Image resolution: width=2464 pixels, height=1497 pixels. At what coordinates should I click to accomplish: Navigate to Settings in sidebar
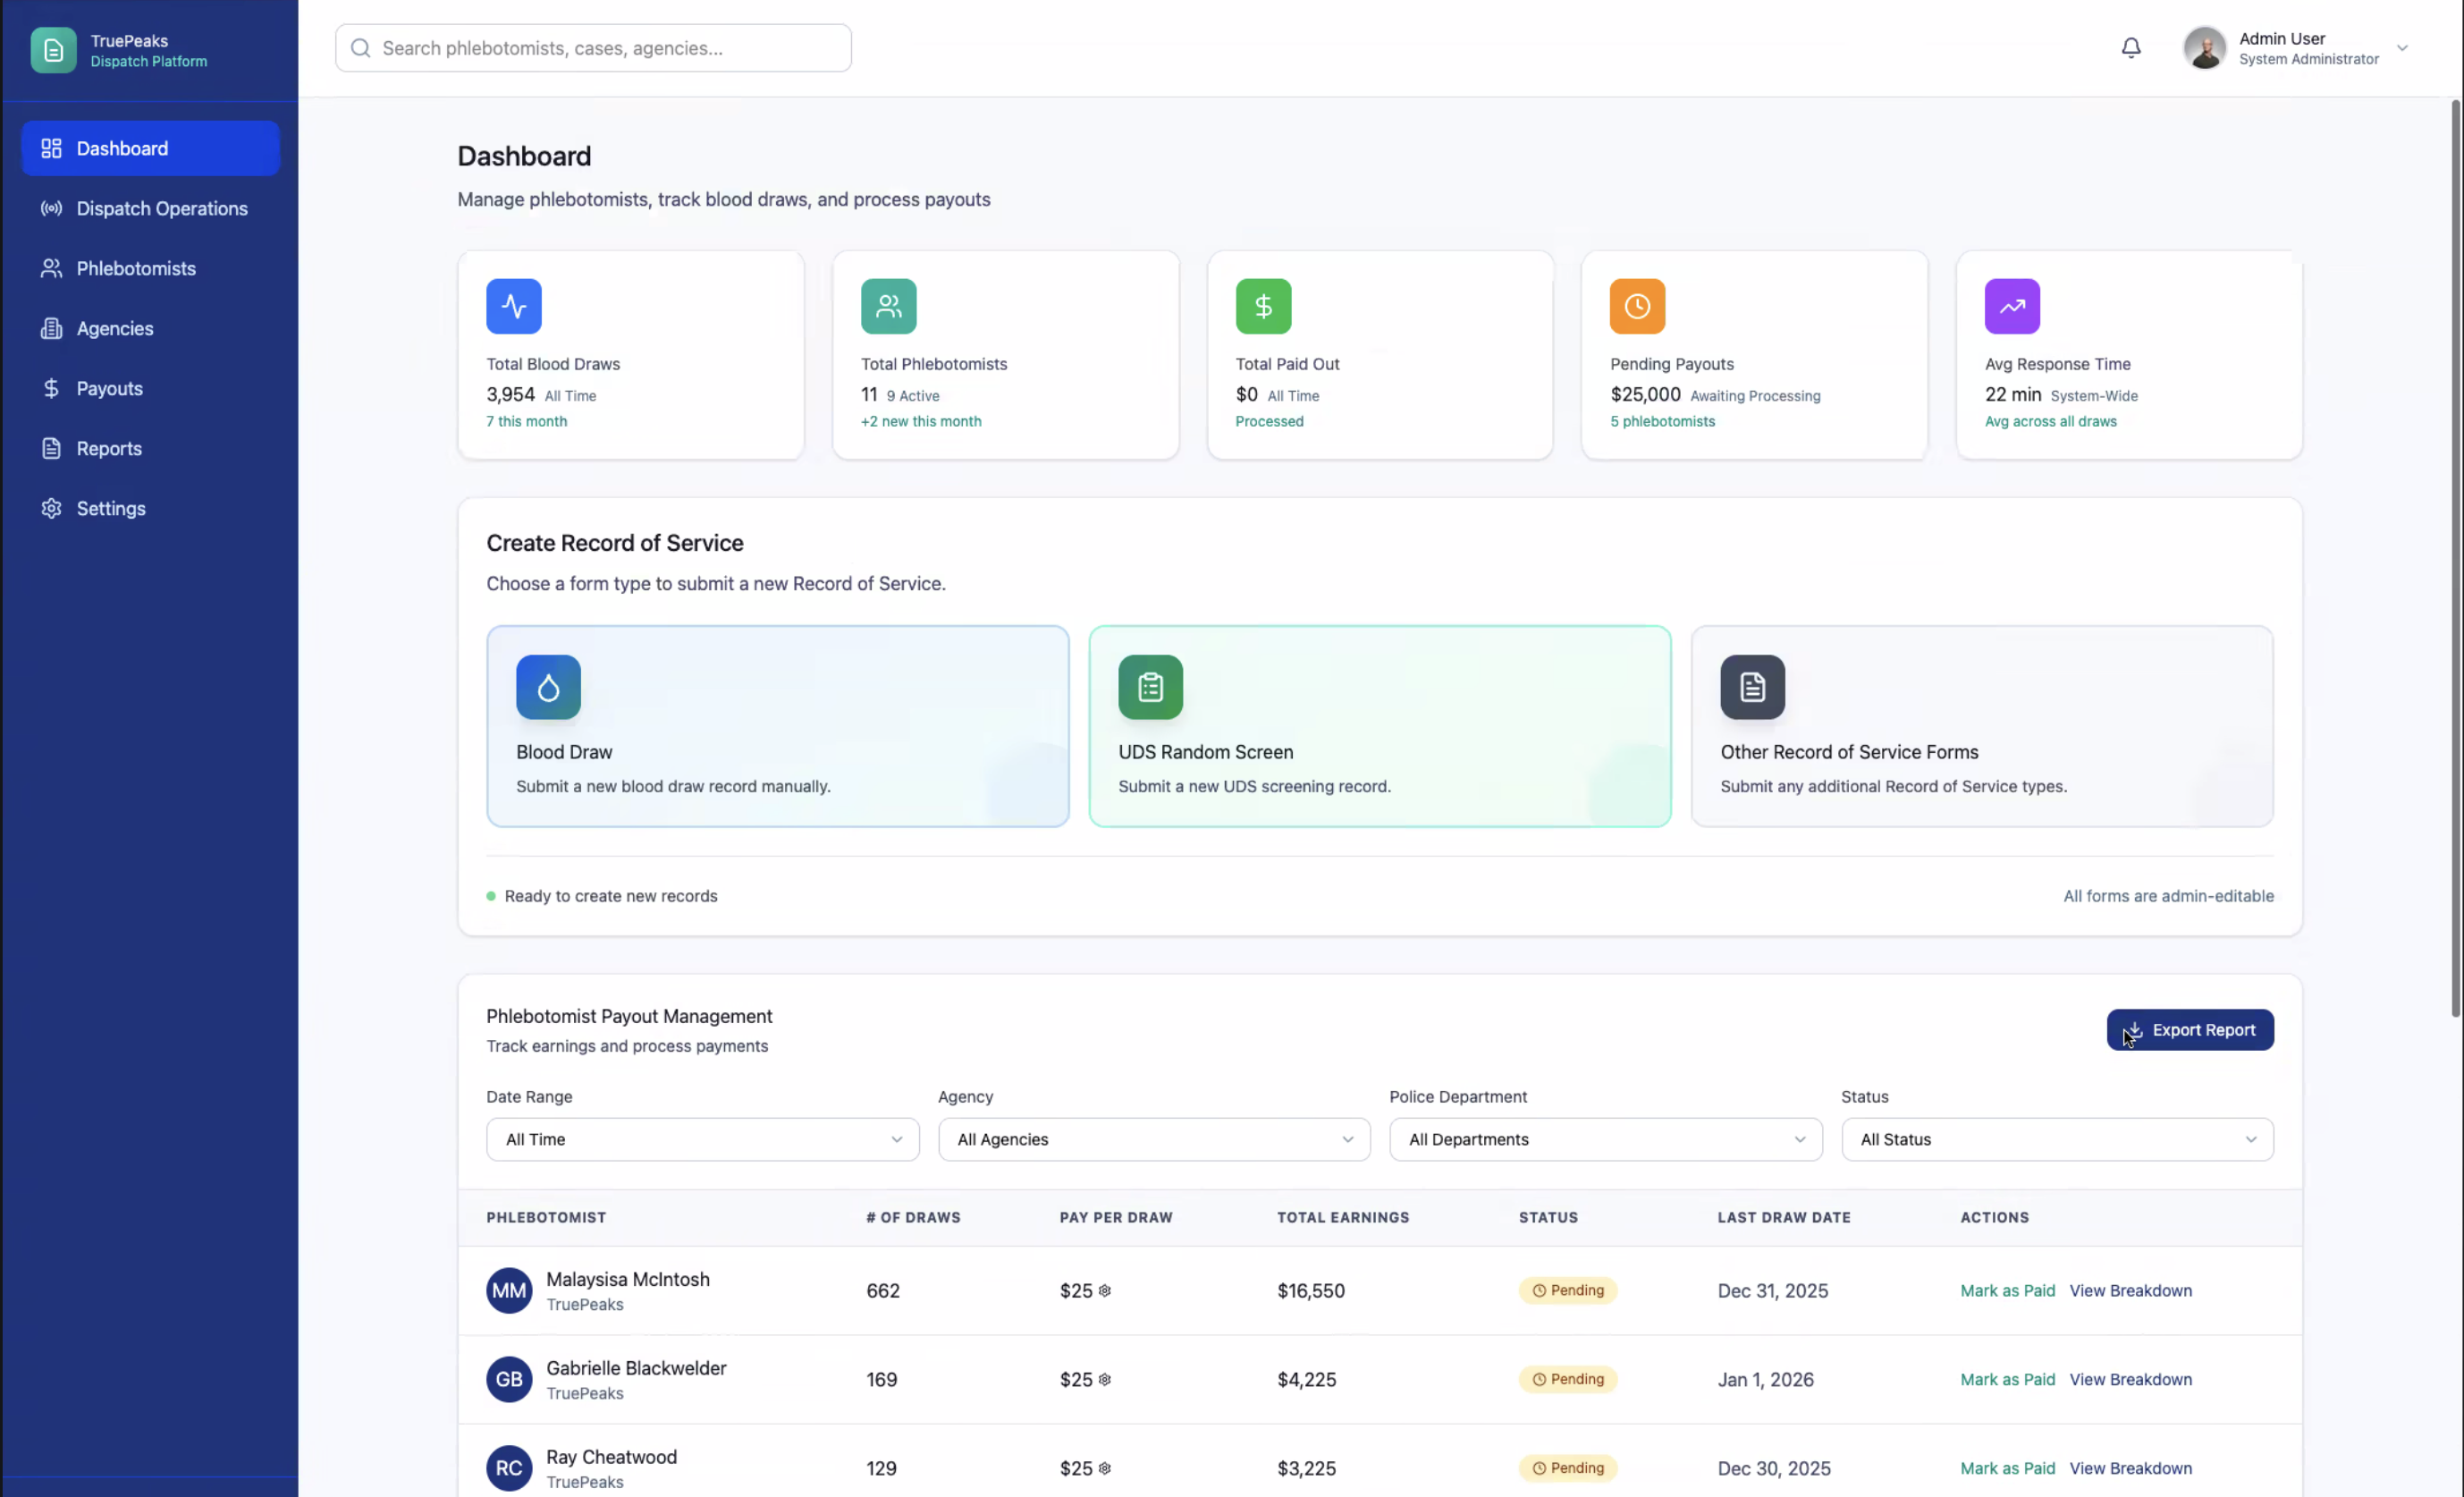pyautogui.click(x=110, y=508)
